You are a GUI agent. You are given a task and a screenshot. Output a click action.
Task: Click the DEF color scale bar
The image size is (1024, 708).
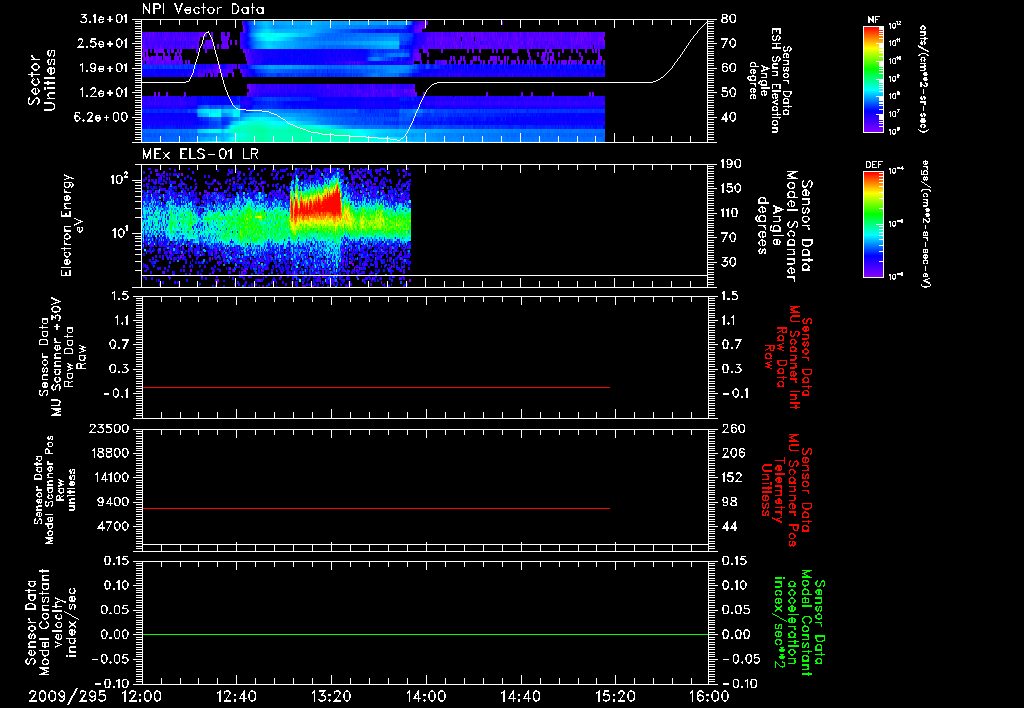pyautogui.click(x=874, y=224)
